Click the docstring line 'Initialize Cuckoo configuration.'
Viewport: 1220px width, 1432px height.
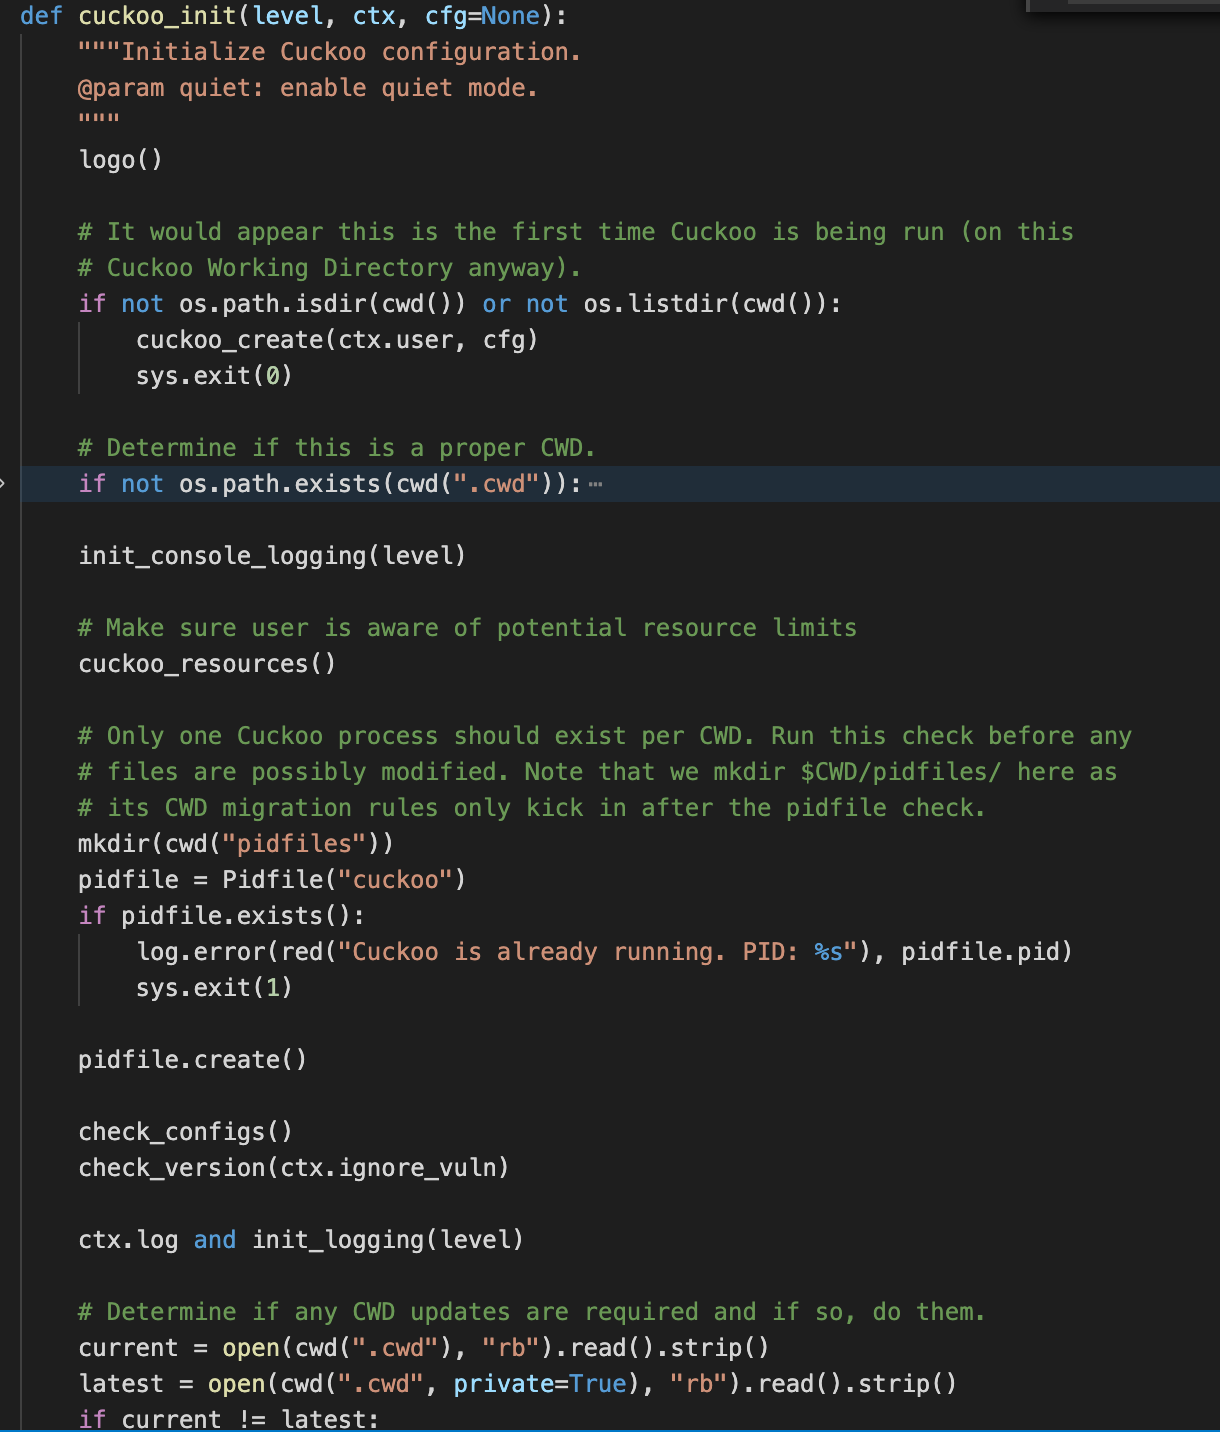[x=330, y=52]
